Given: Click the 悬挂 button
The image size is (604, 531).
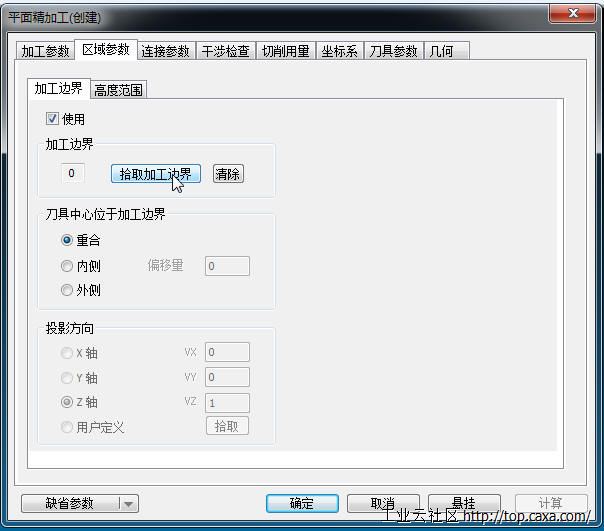Looking at the screenshot, I should [x=464, y=503].
